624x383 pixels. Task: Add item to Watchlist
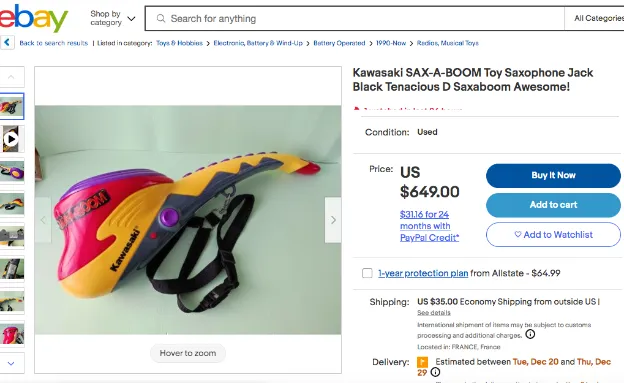(x=553, y=234)
